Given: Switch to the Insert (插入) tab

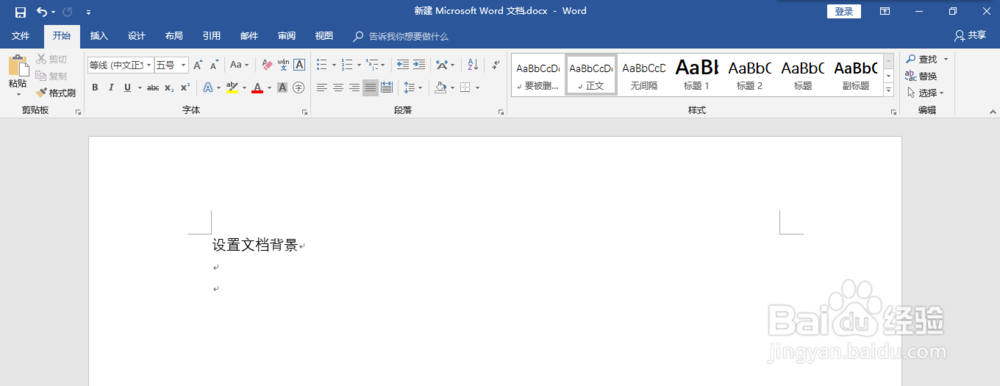Looking at the screenshot, I should pyautogui.click(x=99, y=36).
